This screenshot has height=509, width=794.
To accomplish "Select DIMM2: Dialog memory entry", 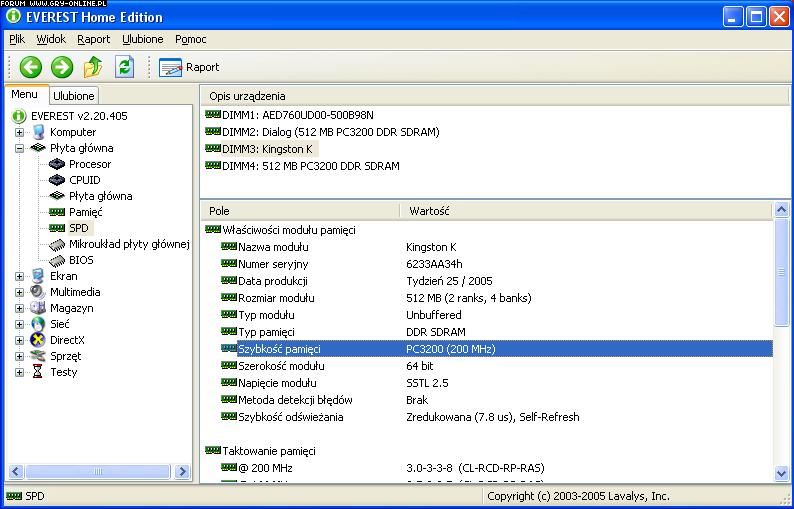I will [331, 132].
